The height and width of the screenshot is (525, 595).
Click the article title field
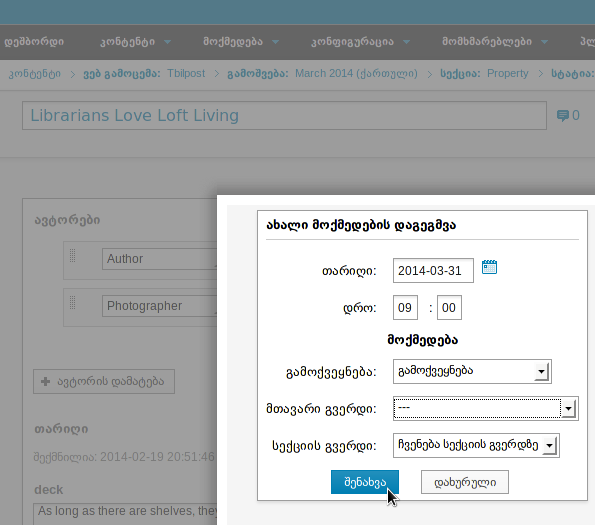click(284, 115)
